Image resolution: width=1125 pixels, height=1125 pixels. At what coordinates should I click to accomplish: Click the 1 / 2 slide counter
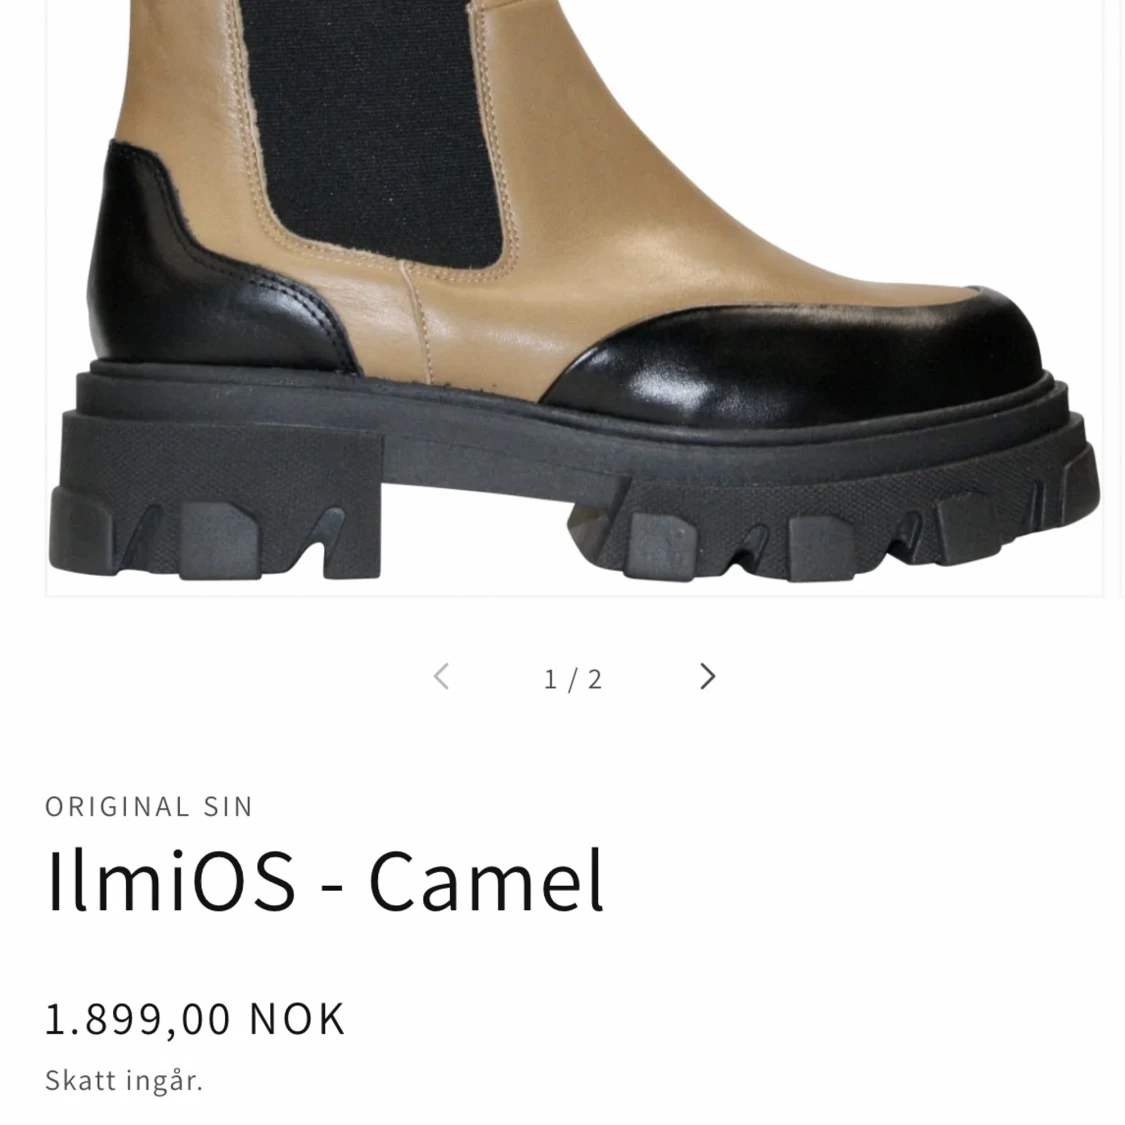(x=573, y=679)
